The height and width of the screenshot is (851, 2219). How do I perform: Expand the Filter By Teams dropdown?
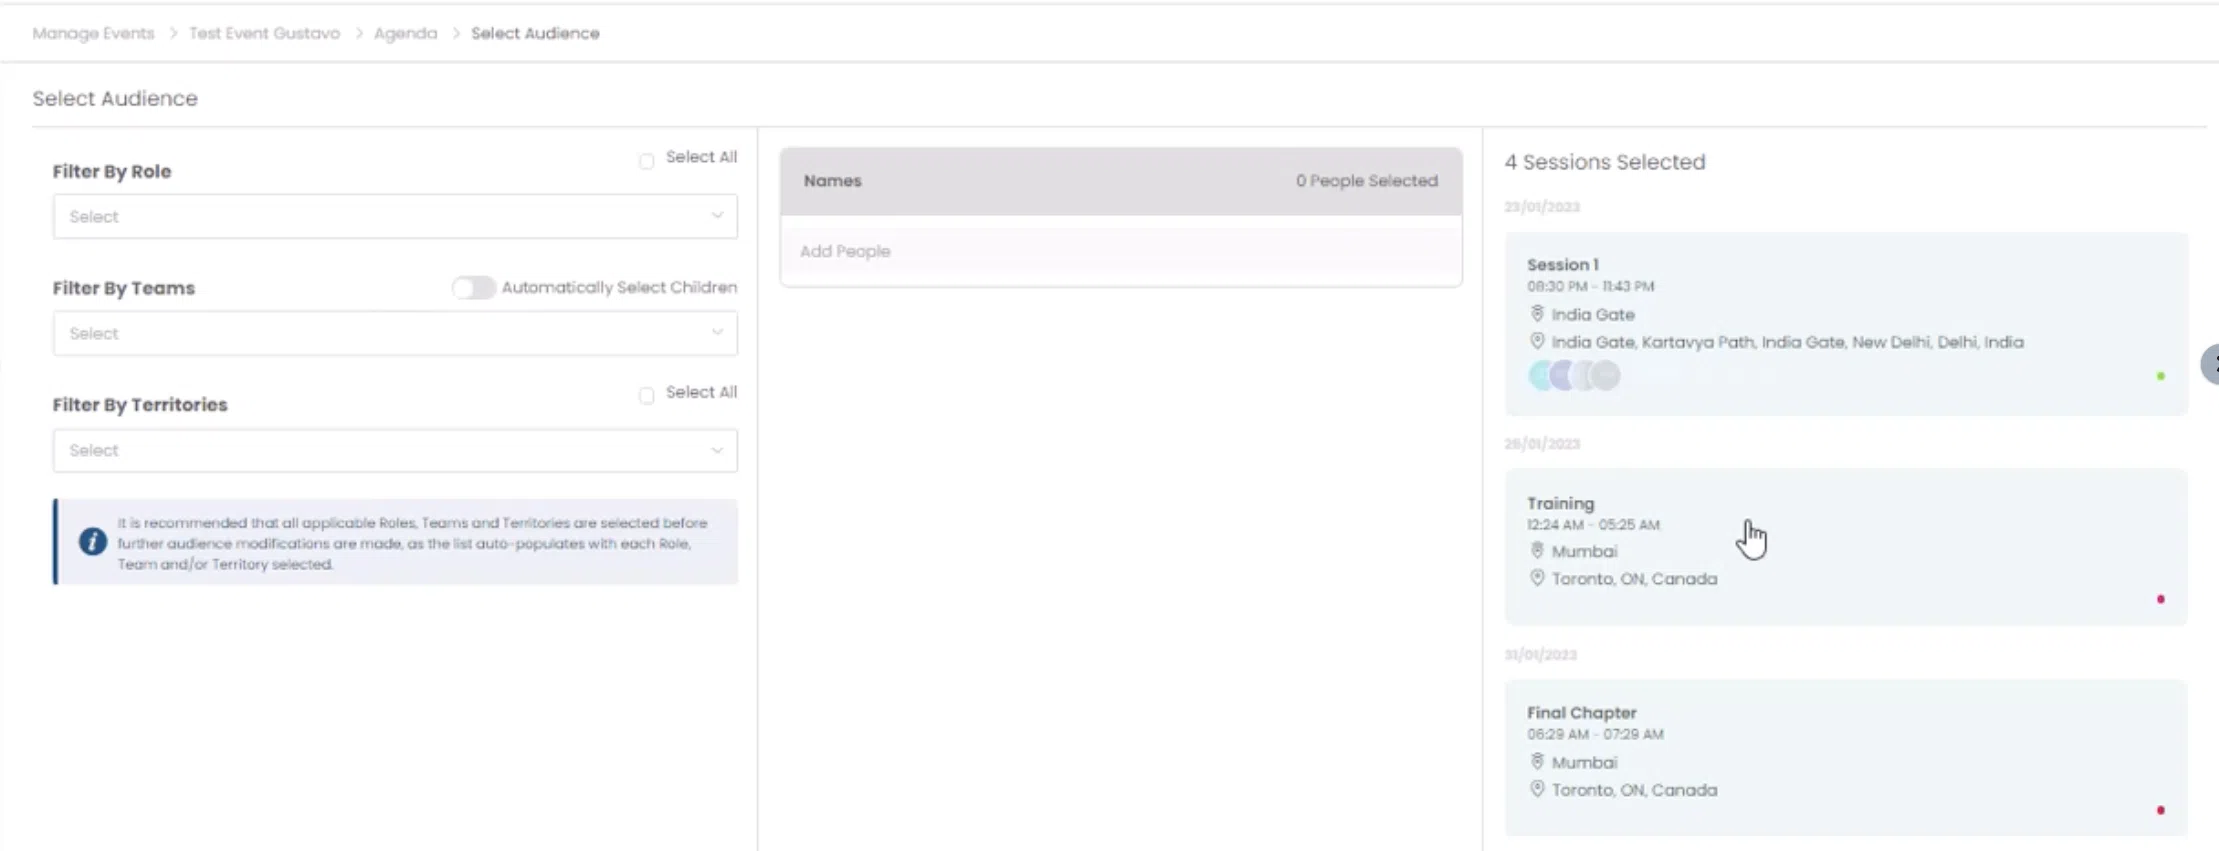[x=395, y=334]
